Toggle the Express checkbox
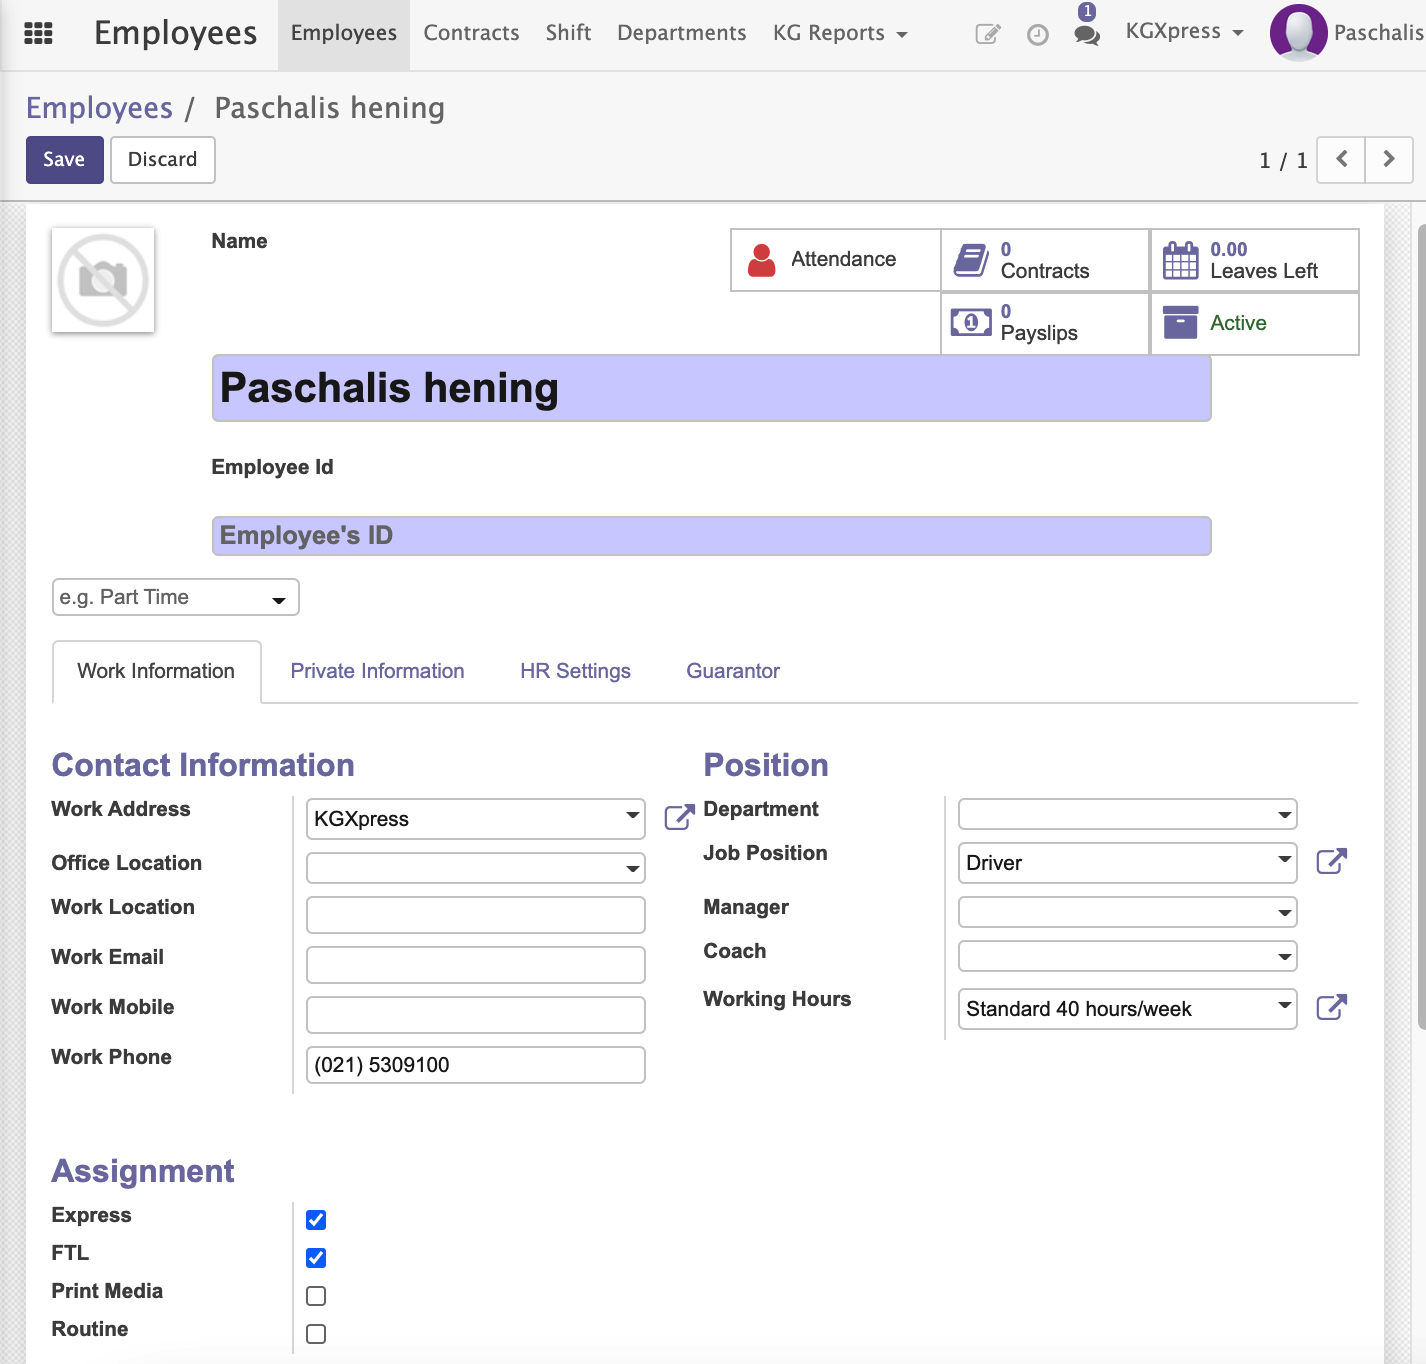The image size is (1426, 1364). (316, 1220)
